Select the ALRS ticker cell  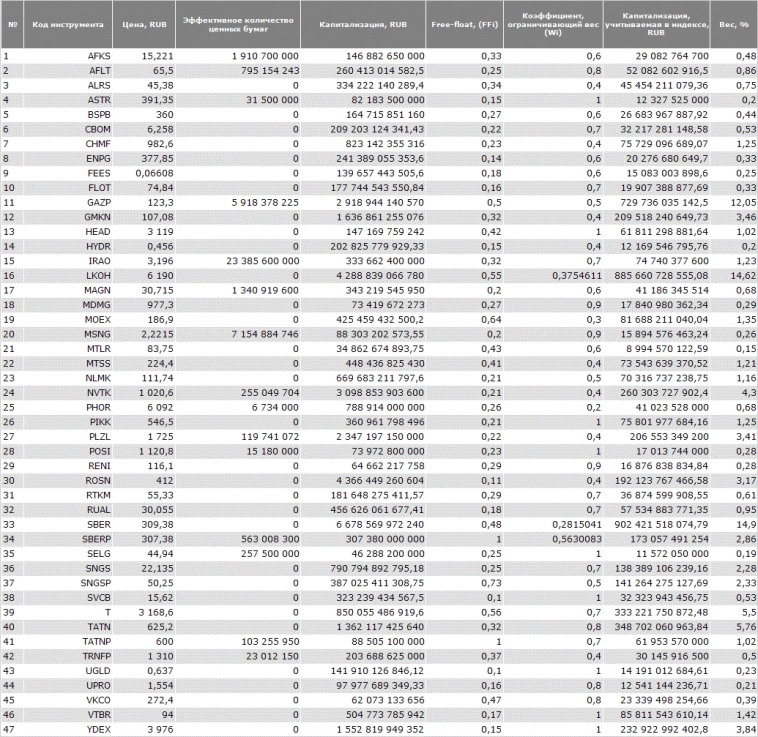point(68,85)
